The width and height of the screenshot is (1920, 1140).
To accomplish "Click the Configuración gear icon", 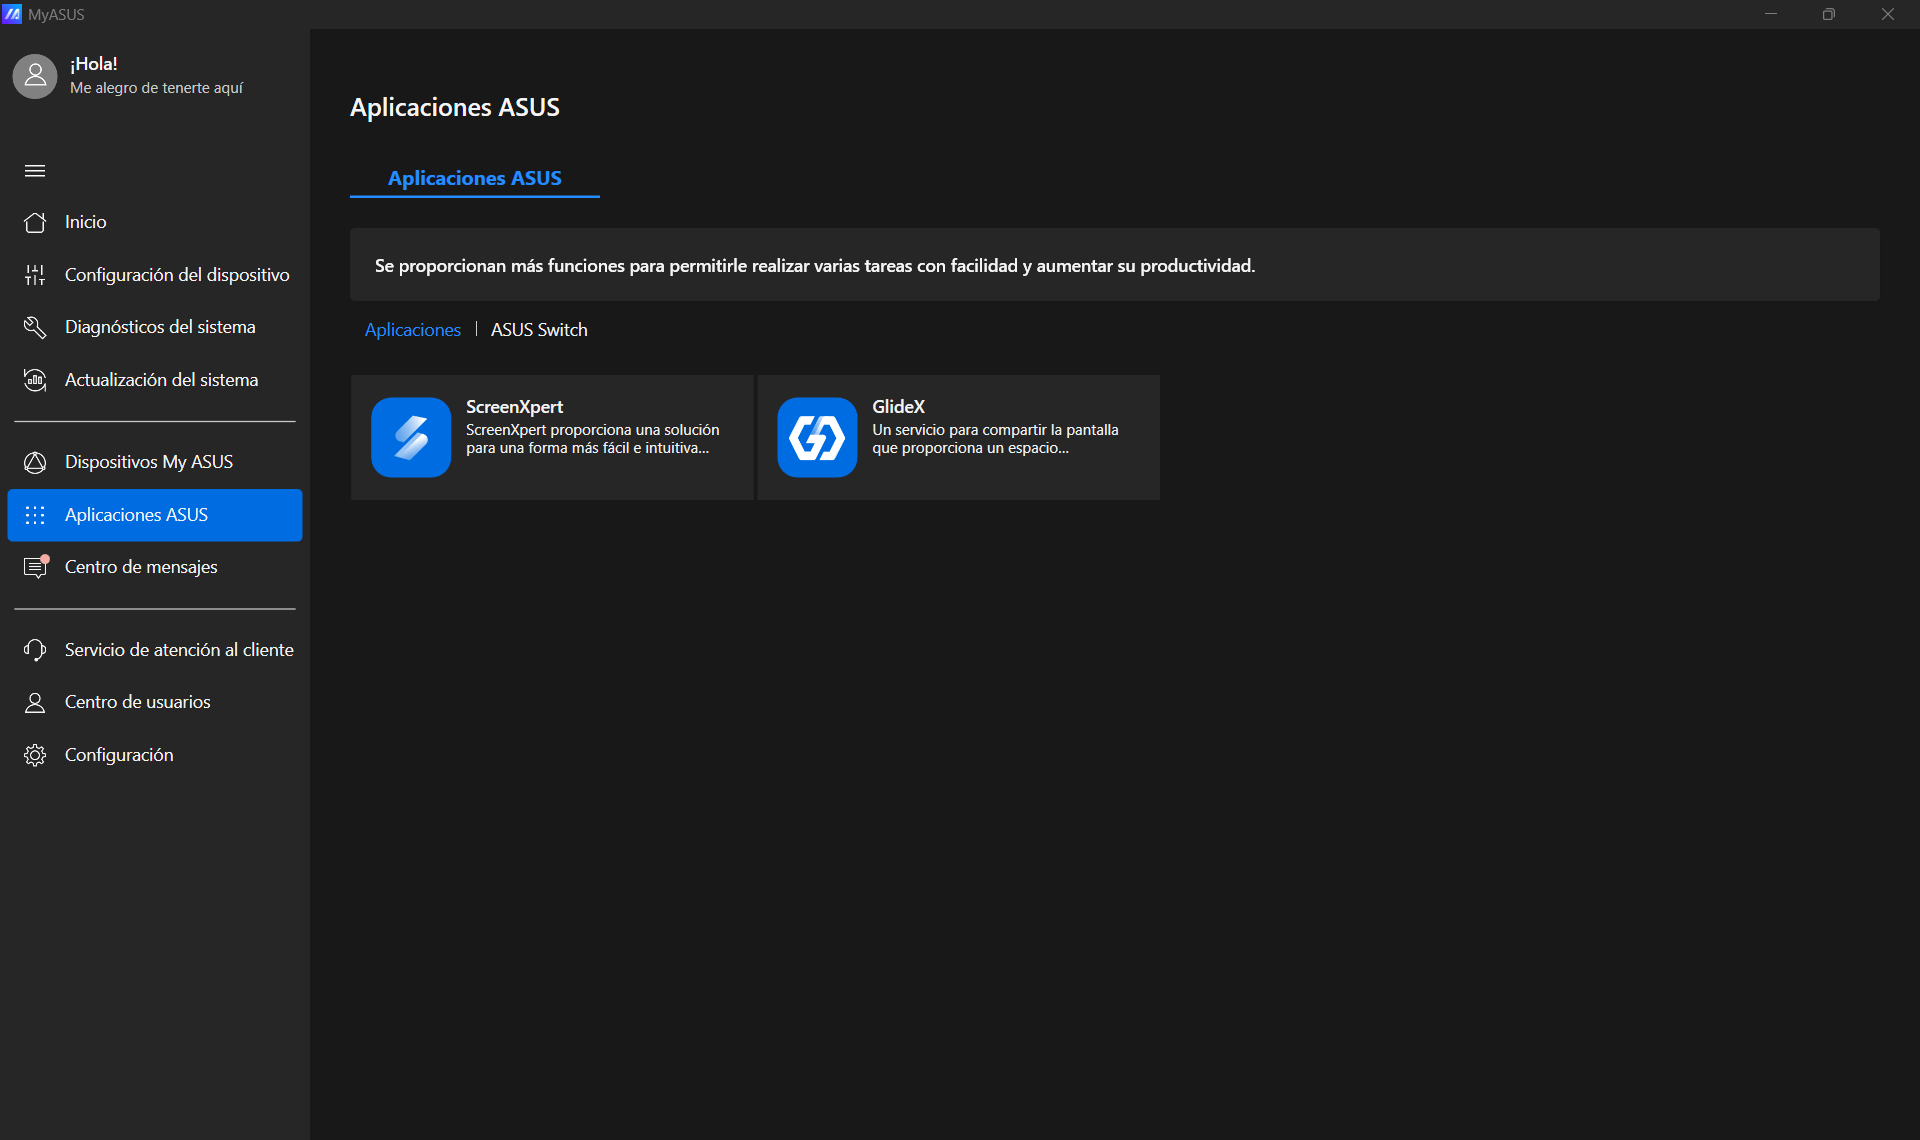I will (x=35, y=755).
